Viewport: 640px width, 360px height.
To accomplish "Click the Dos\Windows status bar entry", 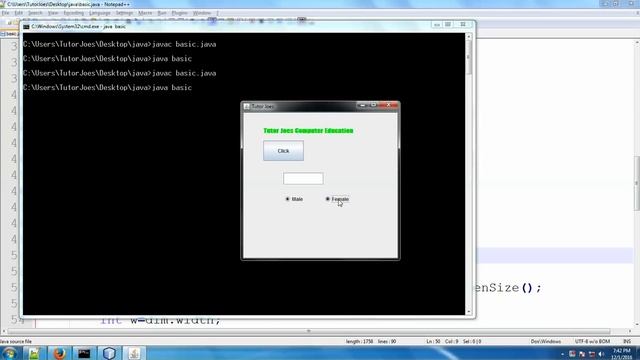I will [546, 341].
